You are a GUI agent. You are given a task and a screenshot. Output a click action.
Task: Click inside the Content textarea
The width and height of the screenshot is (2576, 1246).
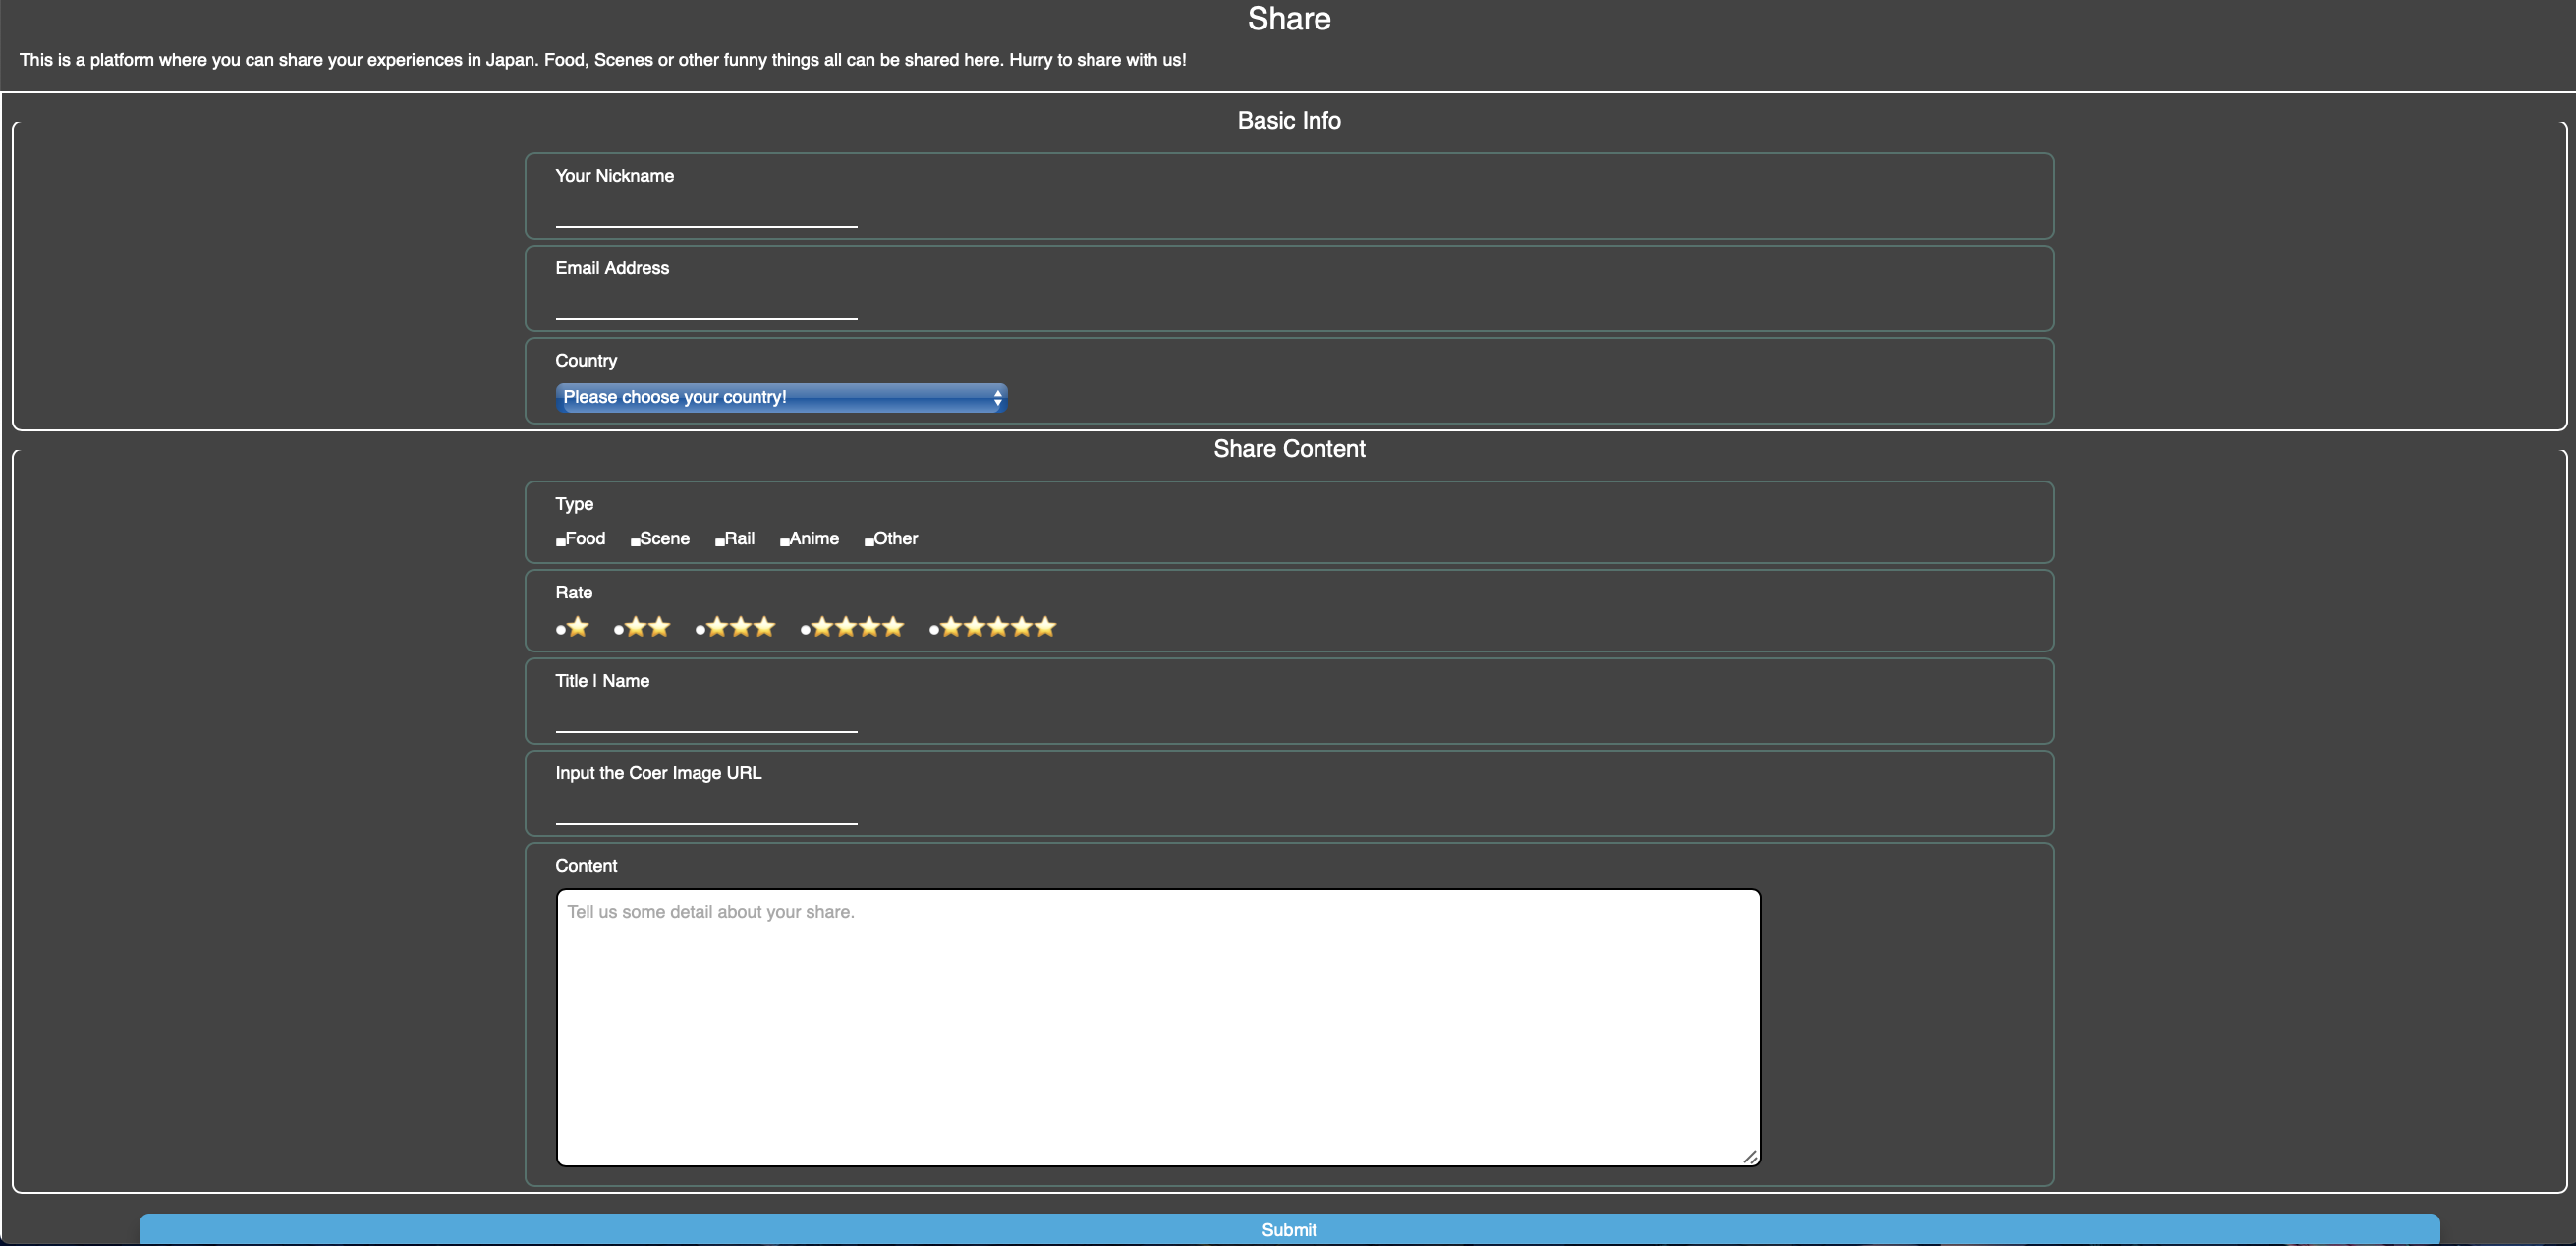pos(1157,1027)
